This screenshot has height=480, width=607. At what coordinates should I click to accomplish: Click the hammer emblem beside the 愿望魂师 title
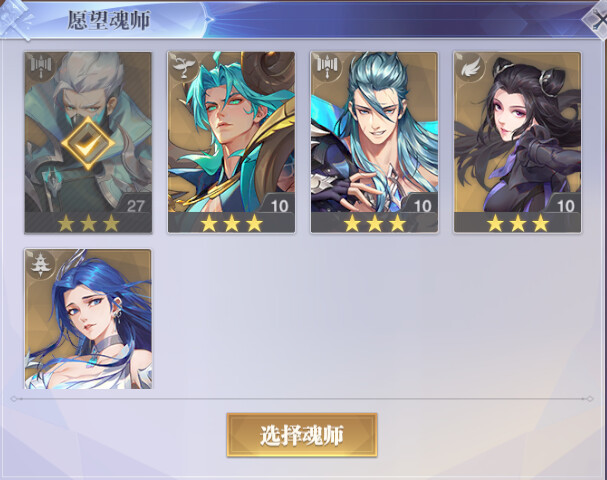17,19
